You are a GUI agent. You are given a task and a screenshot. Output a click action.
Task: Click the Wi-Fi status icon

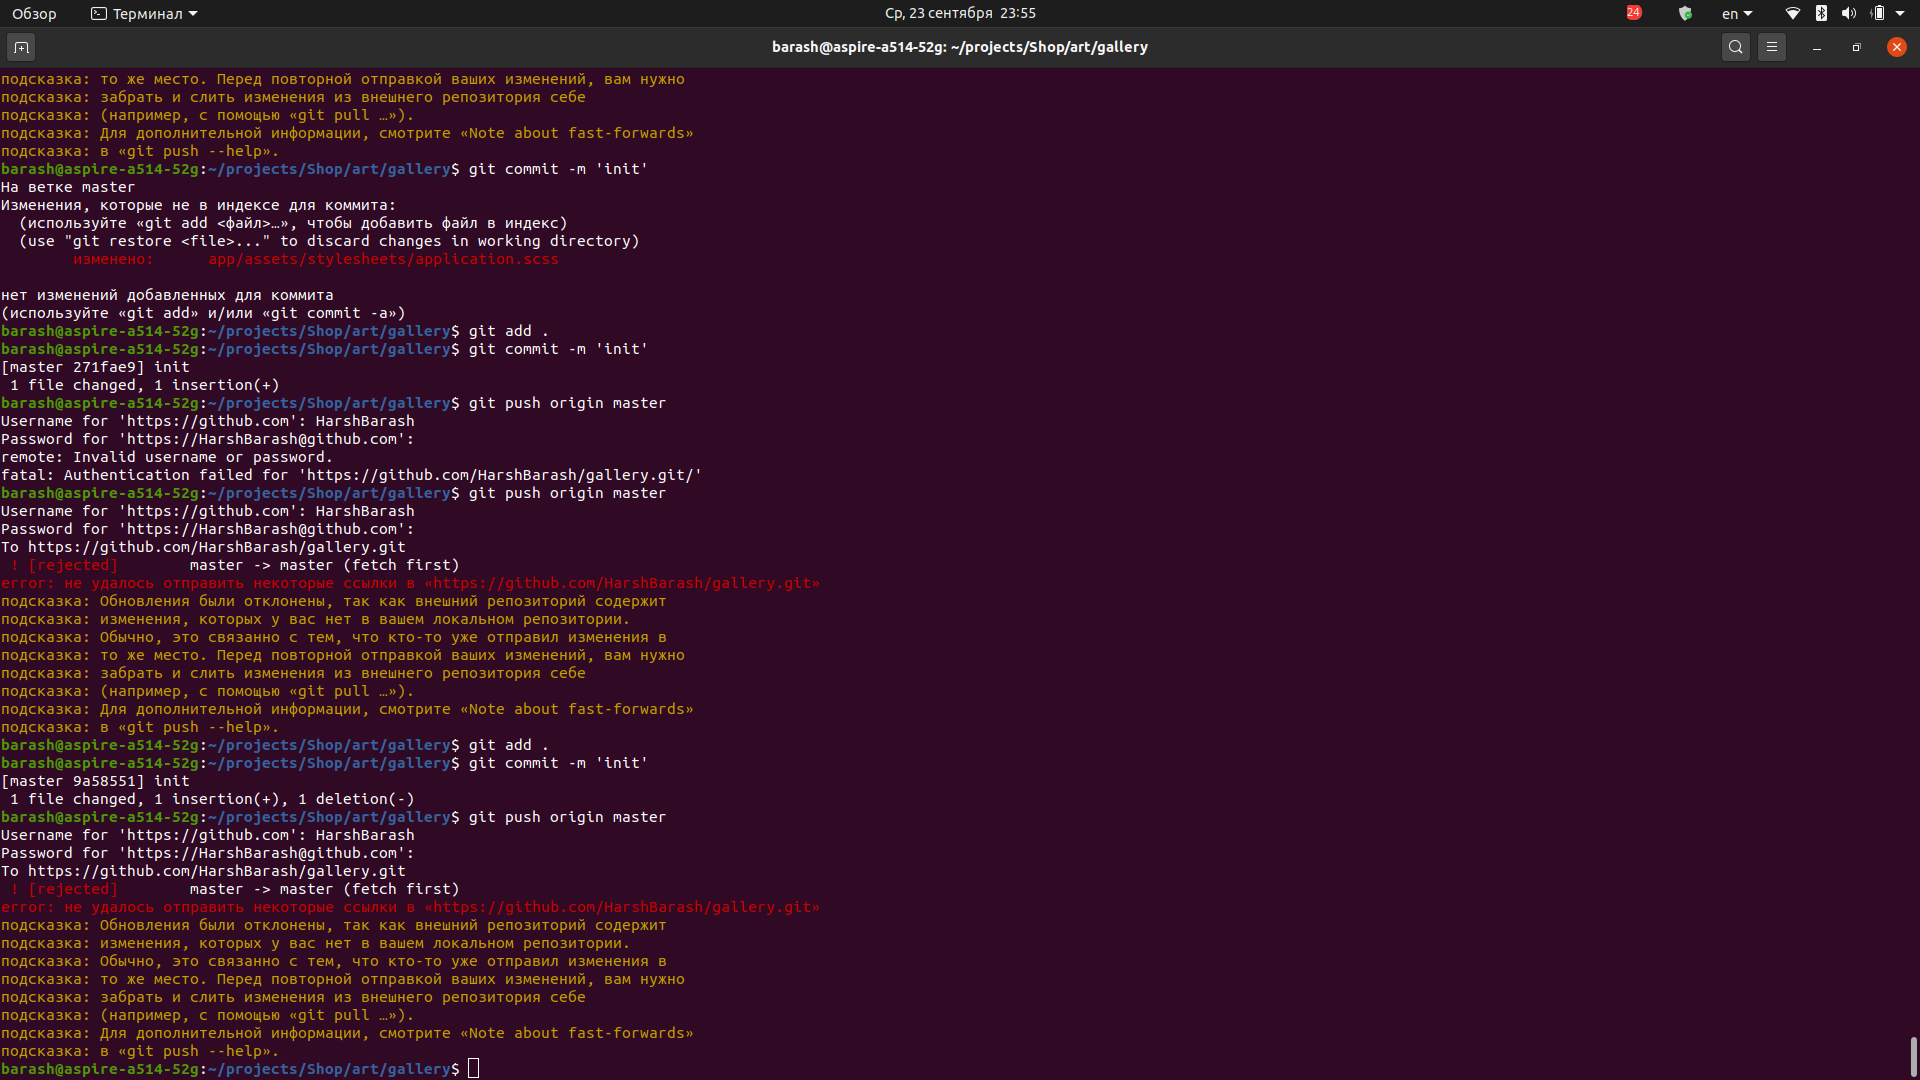click(x=1793, y=13)
